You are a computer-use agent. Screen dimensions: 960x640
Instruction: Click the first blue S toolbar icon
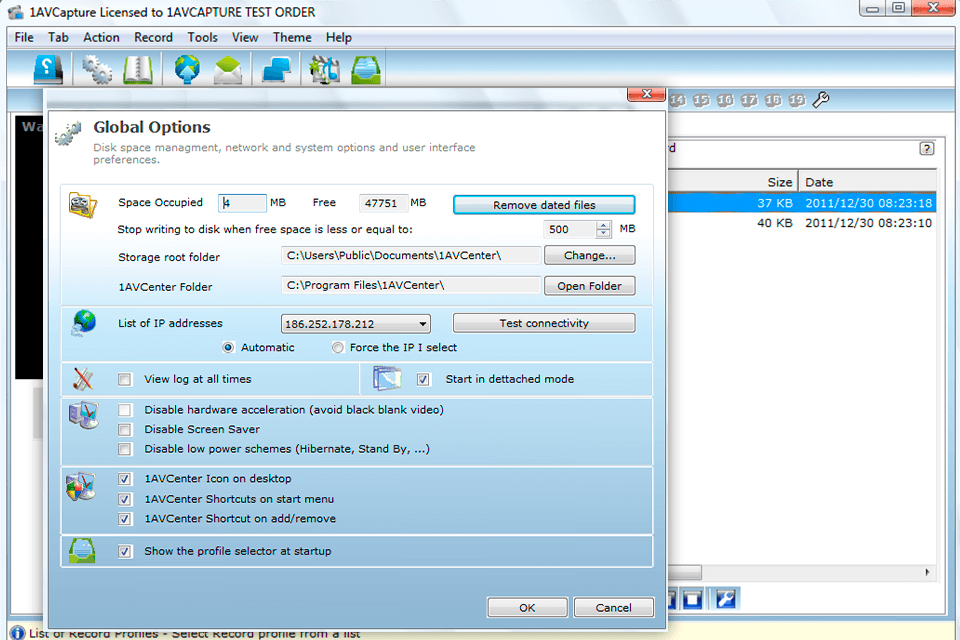48,69
